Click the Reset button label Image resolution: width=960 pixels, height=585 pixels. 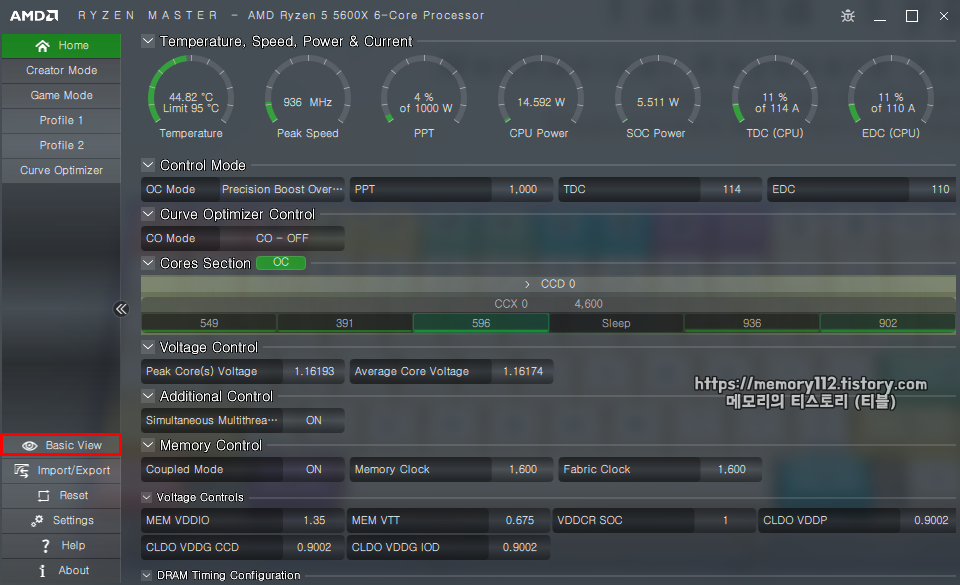(73, 496)
